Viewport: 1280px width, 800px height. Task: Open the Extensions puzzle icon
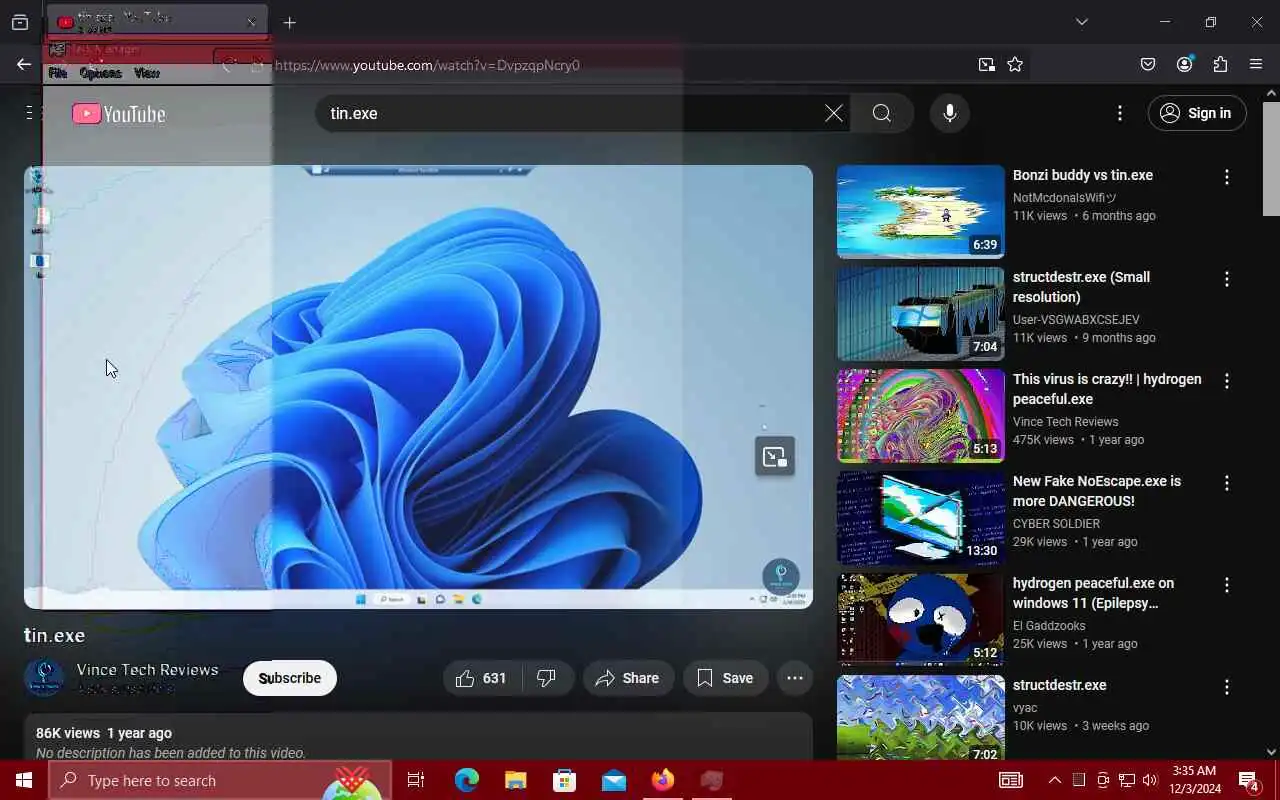(1220, 65)
